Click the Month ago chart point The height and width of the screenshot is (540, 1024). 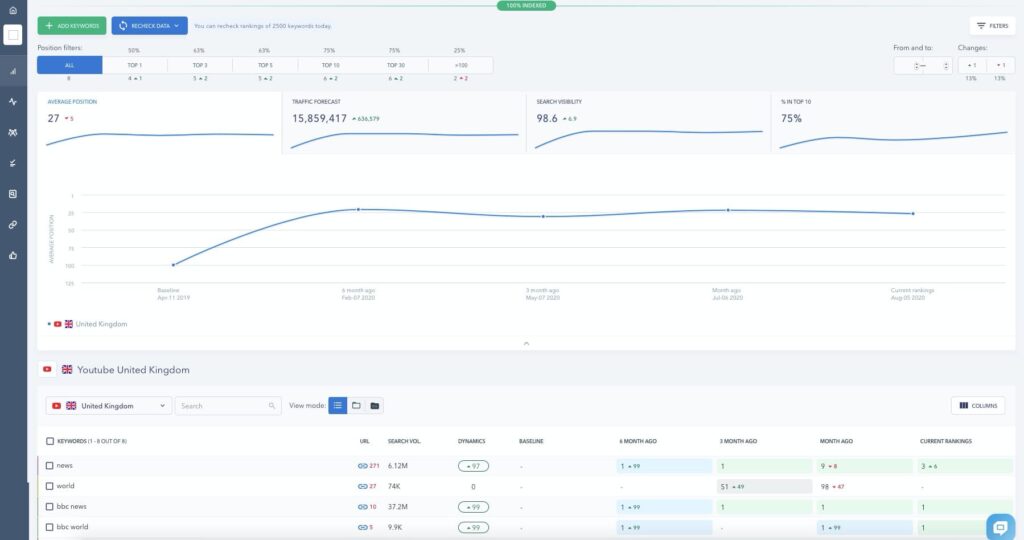pos(728,210)
